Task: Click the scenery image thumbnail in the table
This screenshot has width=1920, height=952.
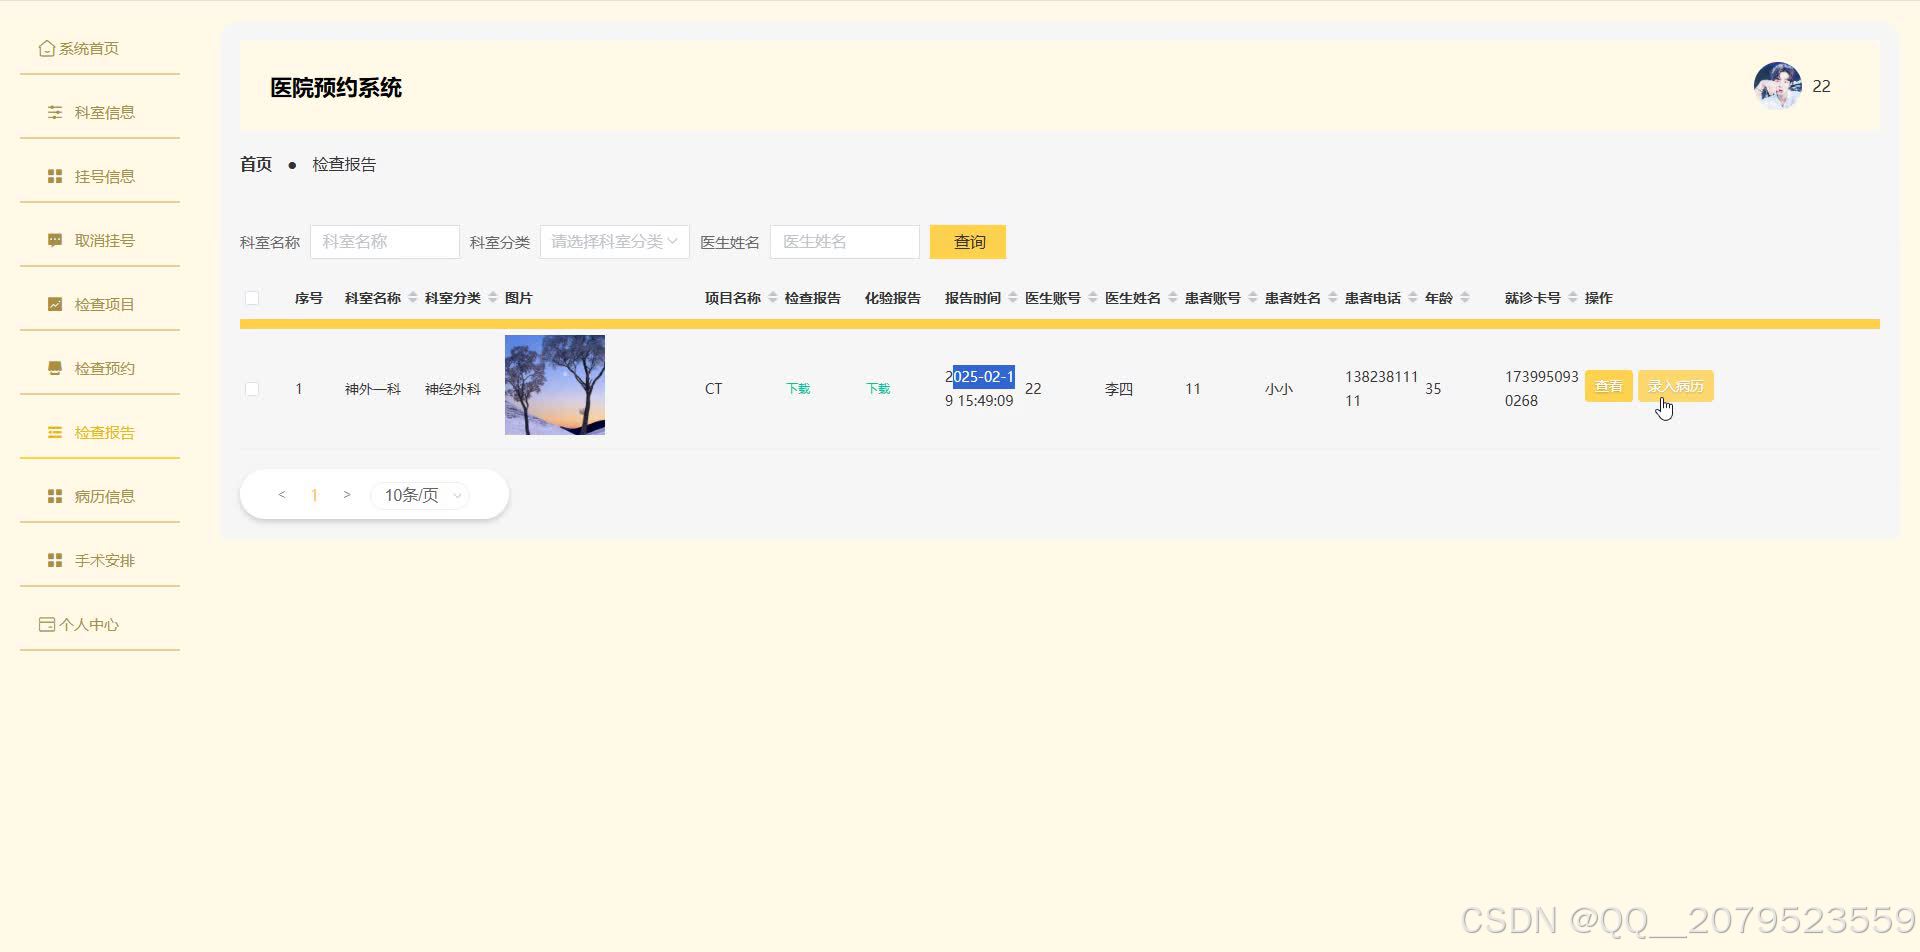Action: pyautogui.click(x=554, y=384)
